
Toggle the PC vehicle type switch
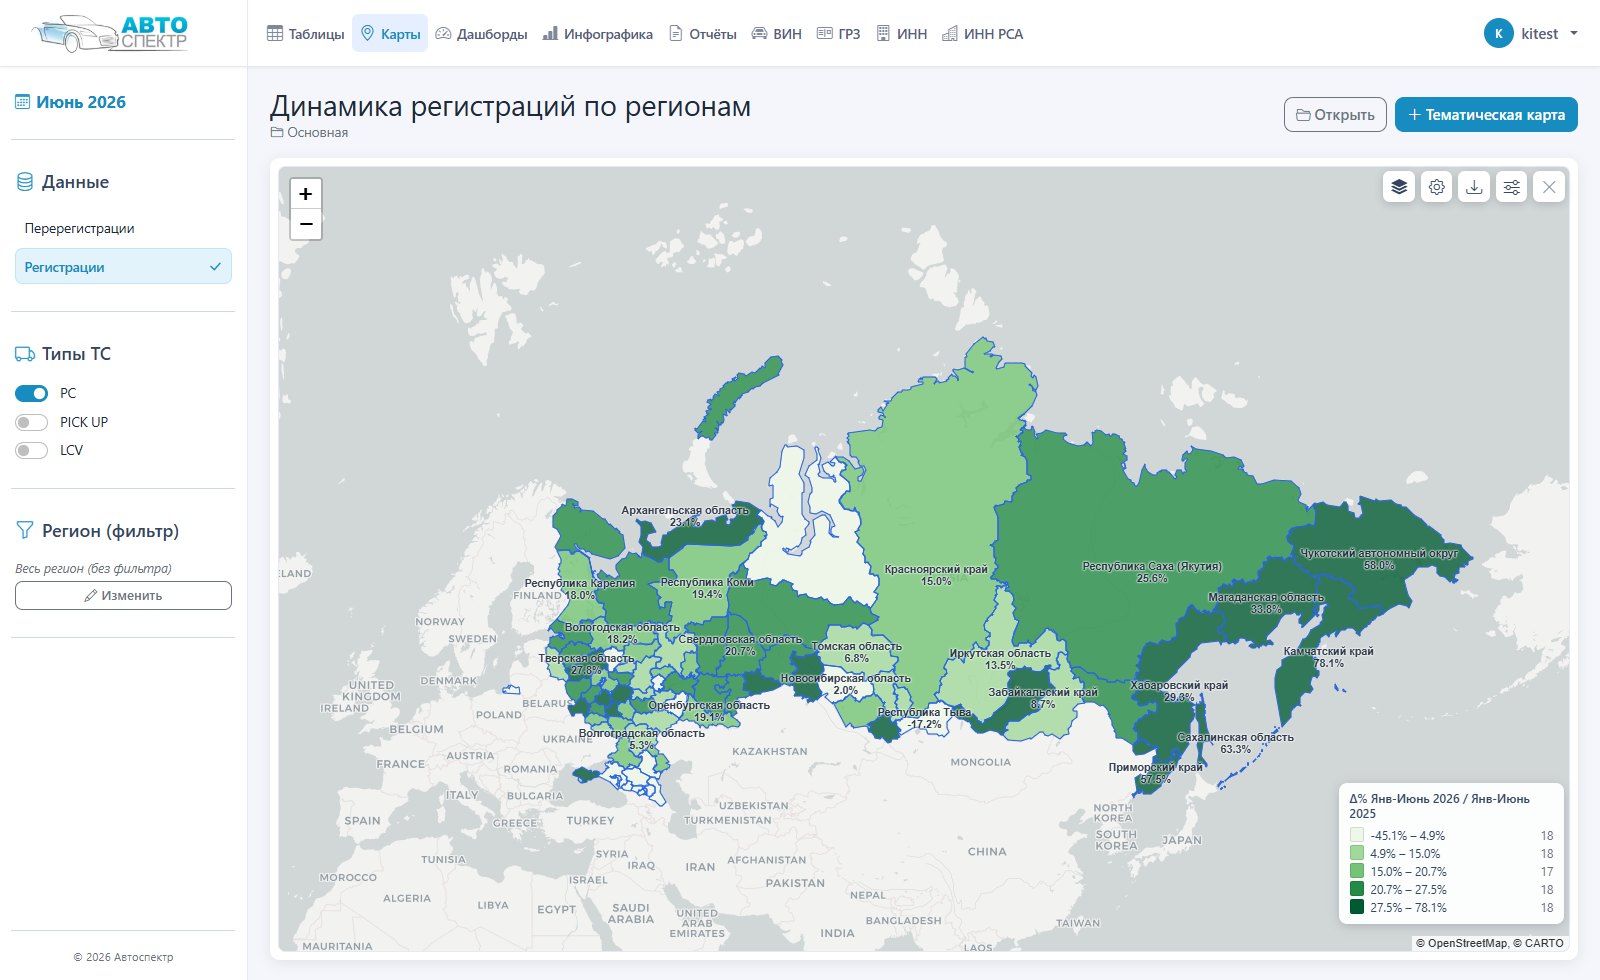click(x=31, y=393)
